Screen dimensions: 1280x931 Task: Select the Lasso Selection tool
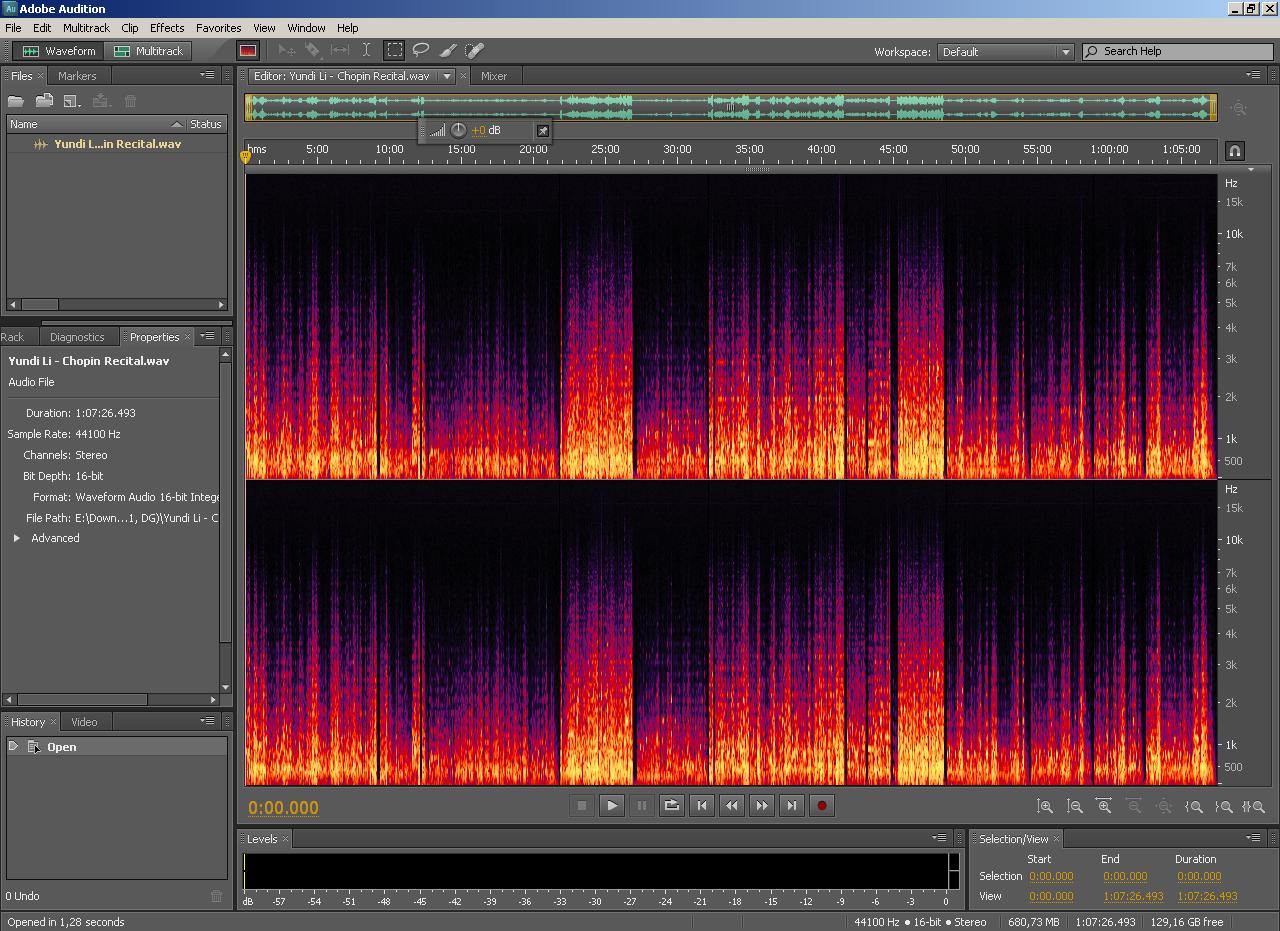(x=421, y=50)
